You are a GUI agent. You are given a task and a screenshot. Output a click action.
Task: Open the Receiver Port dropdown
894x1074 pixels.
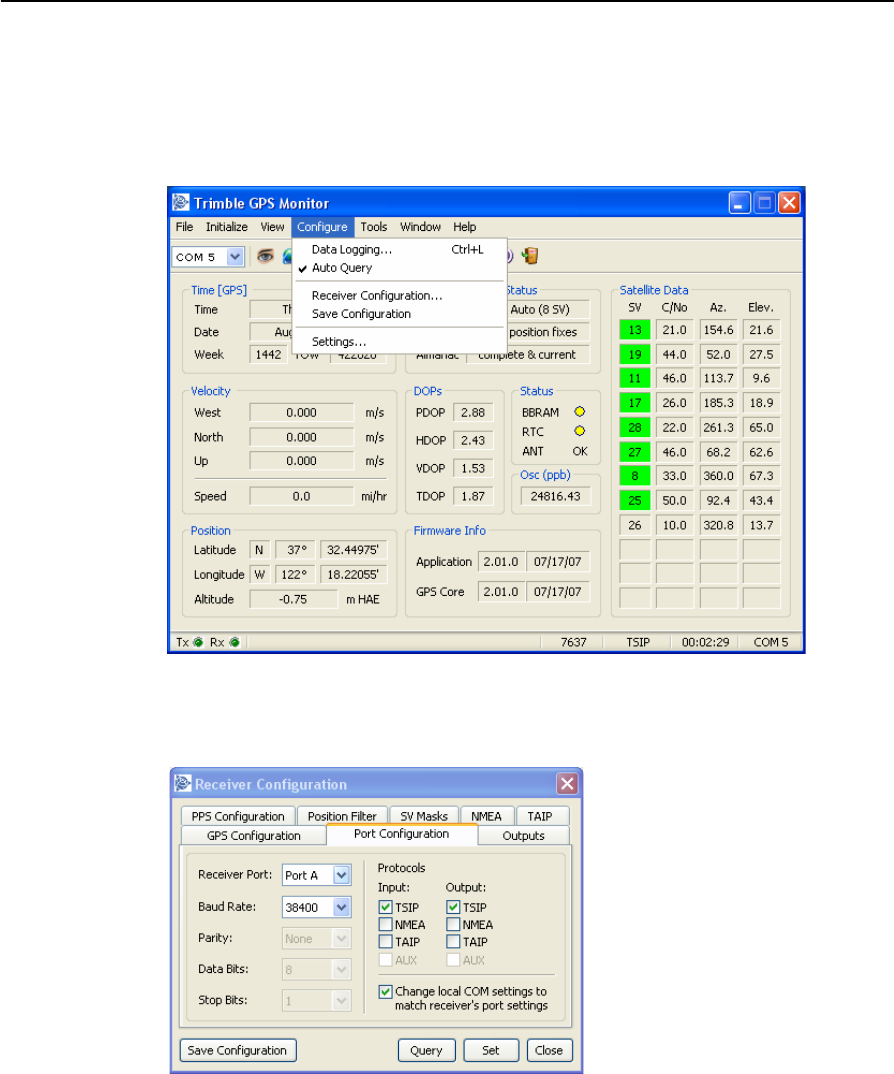coord(341,875)
